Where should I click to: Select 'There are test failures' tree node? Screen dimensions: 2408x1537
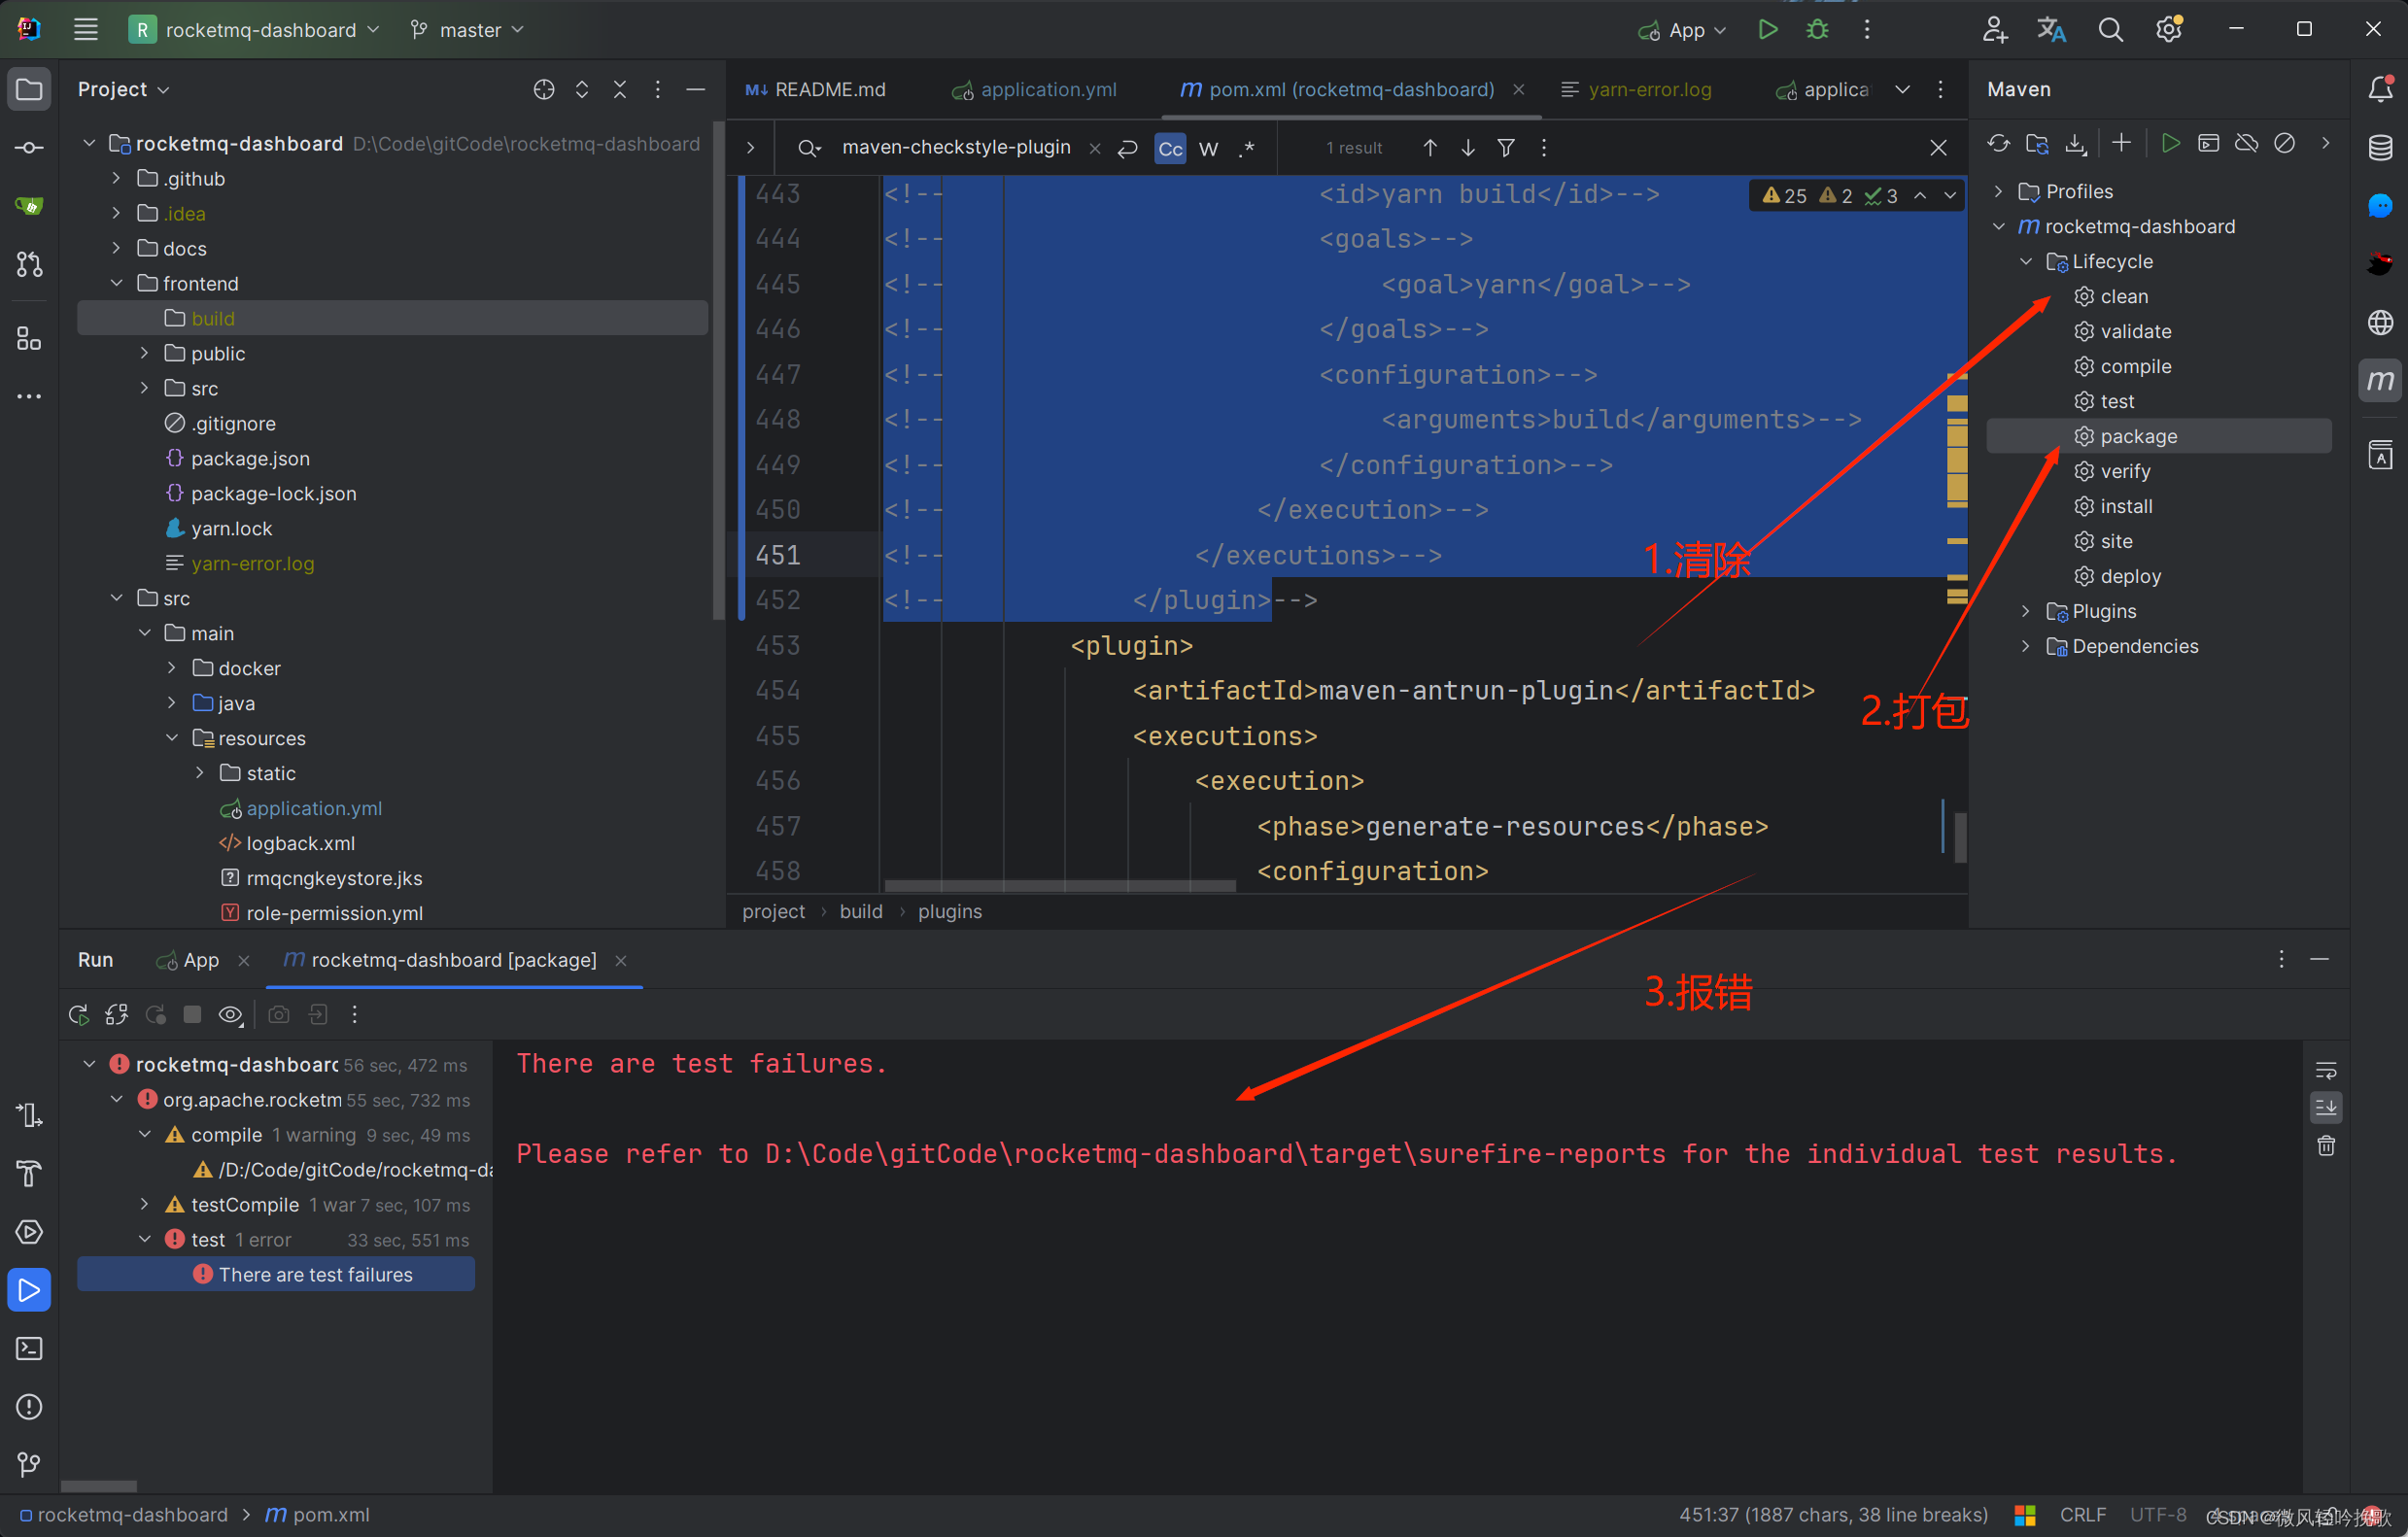(x=276, y=1275)
